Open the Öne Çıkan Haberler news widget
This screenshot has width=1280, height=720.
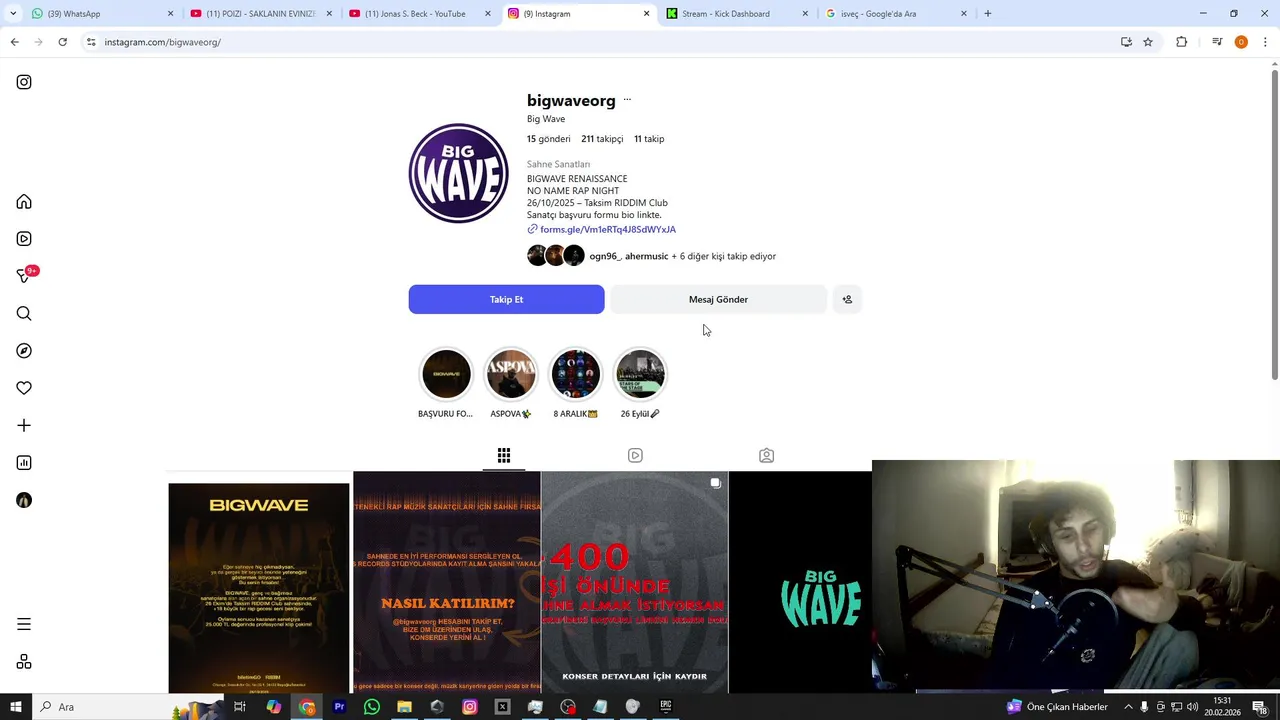click(x=1058, y=707)
